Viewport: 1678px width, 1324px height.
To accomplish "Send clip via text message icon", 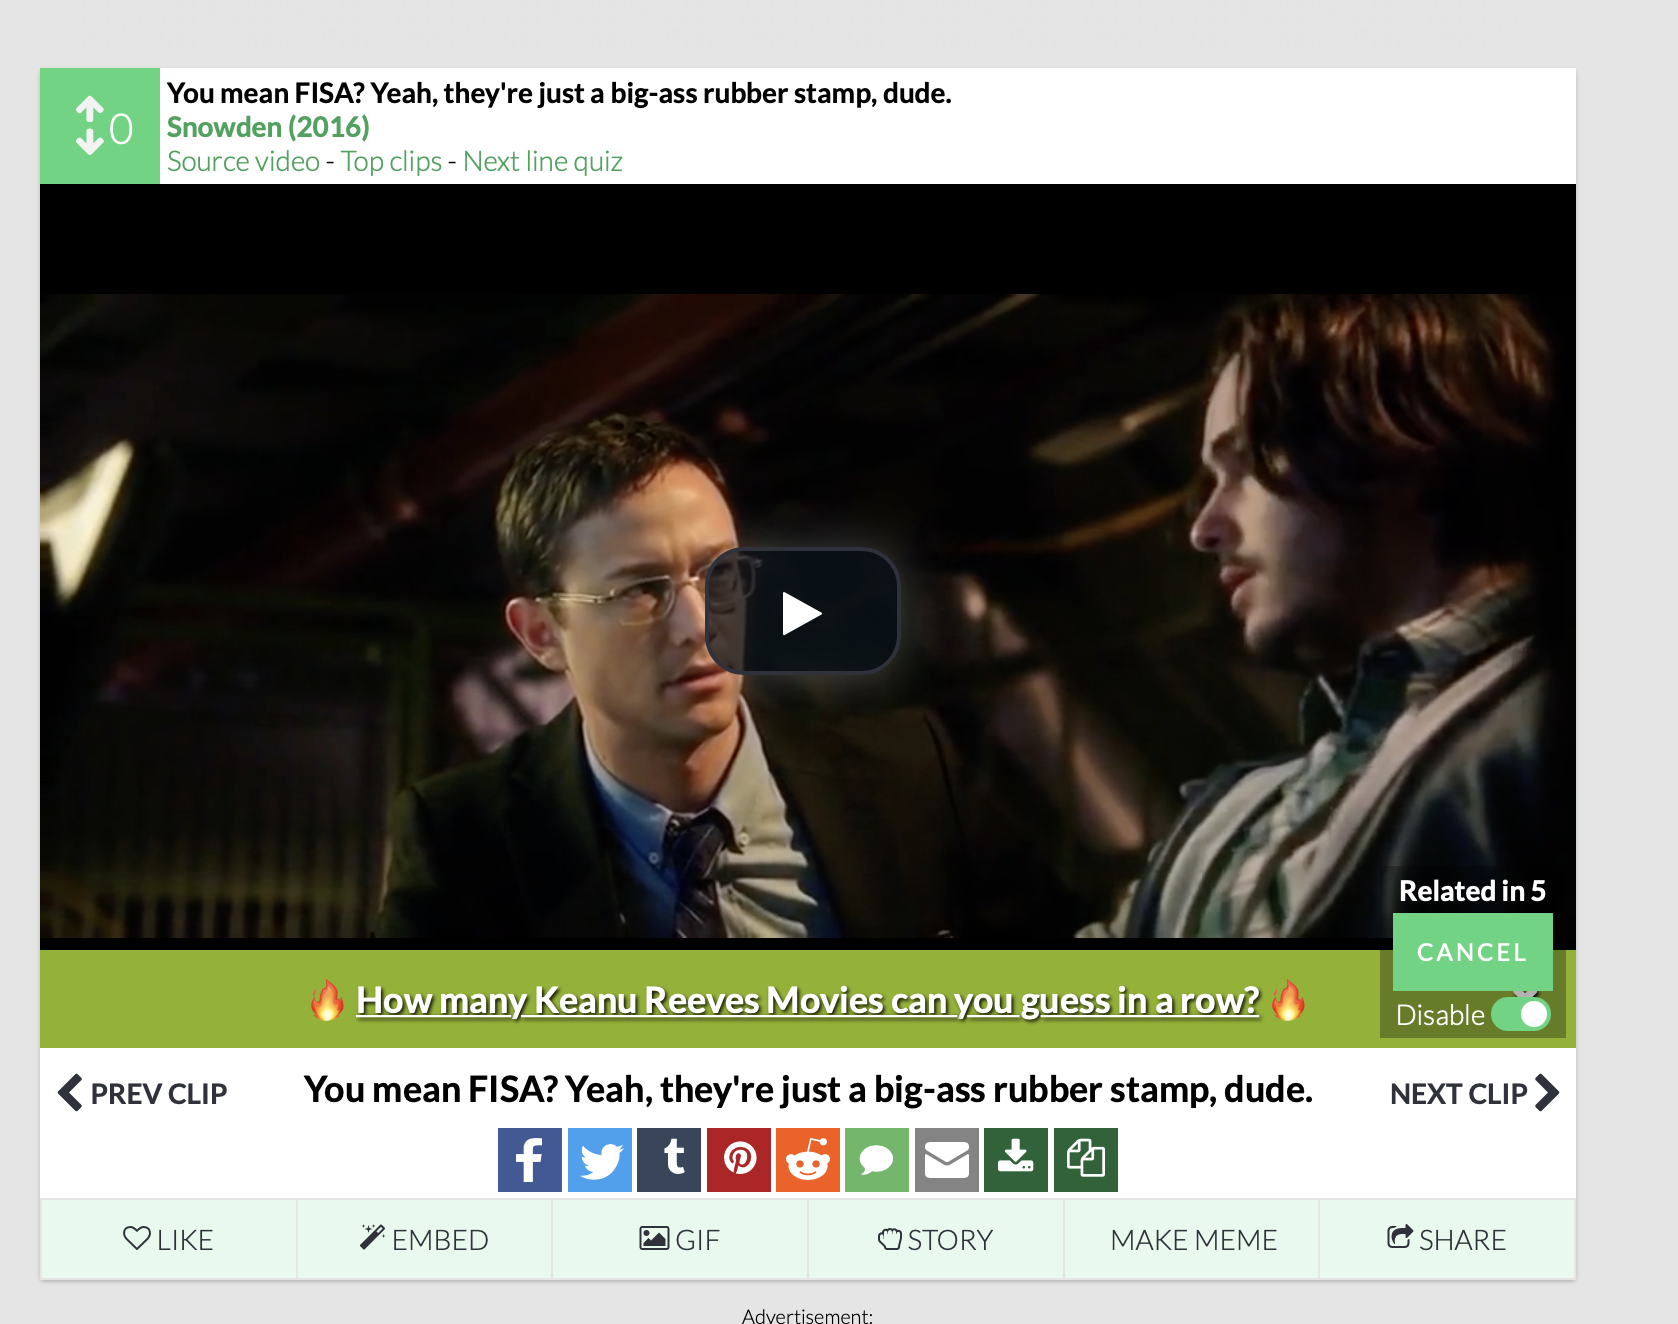I will coord(877,1160).
